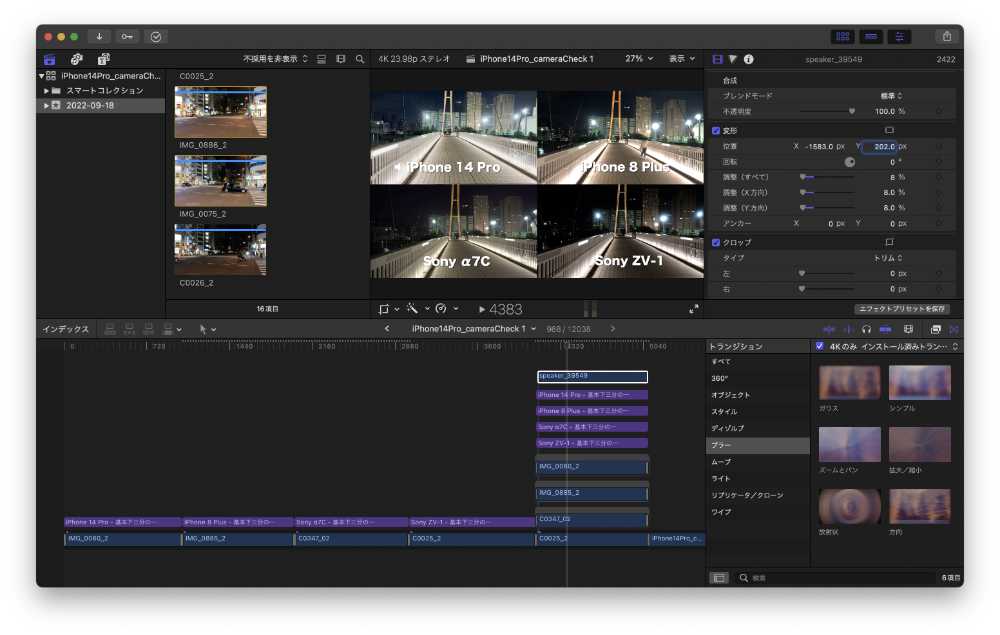Viewport: 1000px width, 635px height.
Task: Open the video inspector tab icon
Action: pos(717,59)
